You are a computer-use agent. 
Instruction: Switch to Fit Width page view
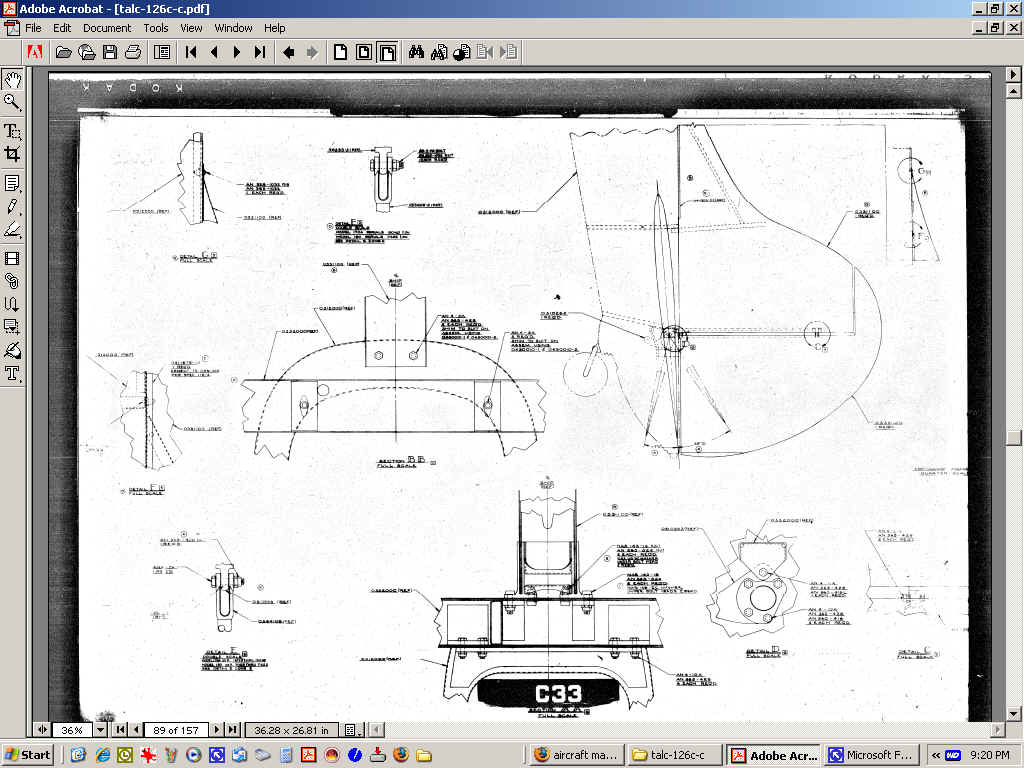click(x=386, y=52)
